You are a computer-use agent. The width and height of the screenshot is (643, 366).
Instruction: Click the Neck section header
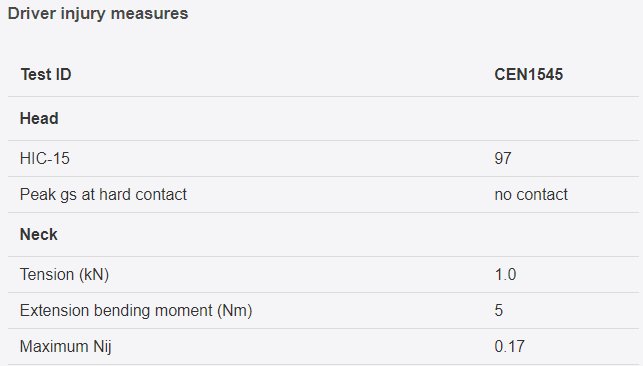pyautogui.click(x=39, y=234)
